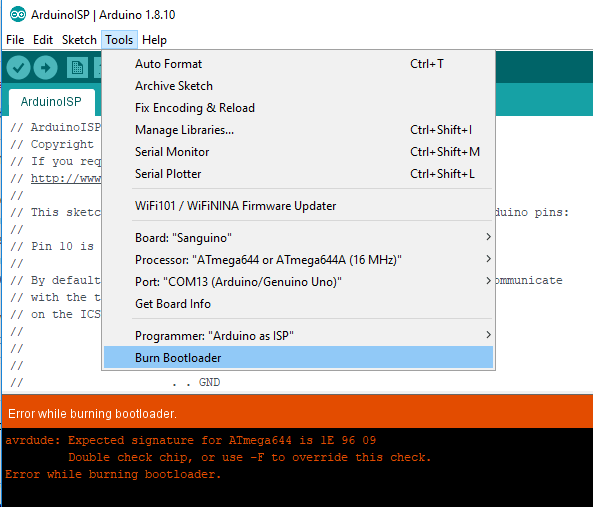Screen dimensions: 593x507
Task: Click the "Double check chip" console line
Action: [250, 457]
